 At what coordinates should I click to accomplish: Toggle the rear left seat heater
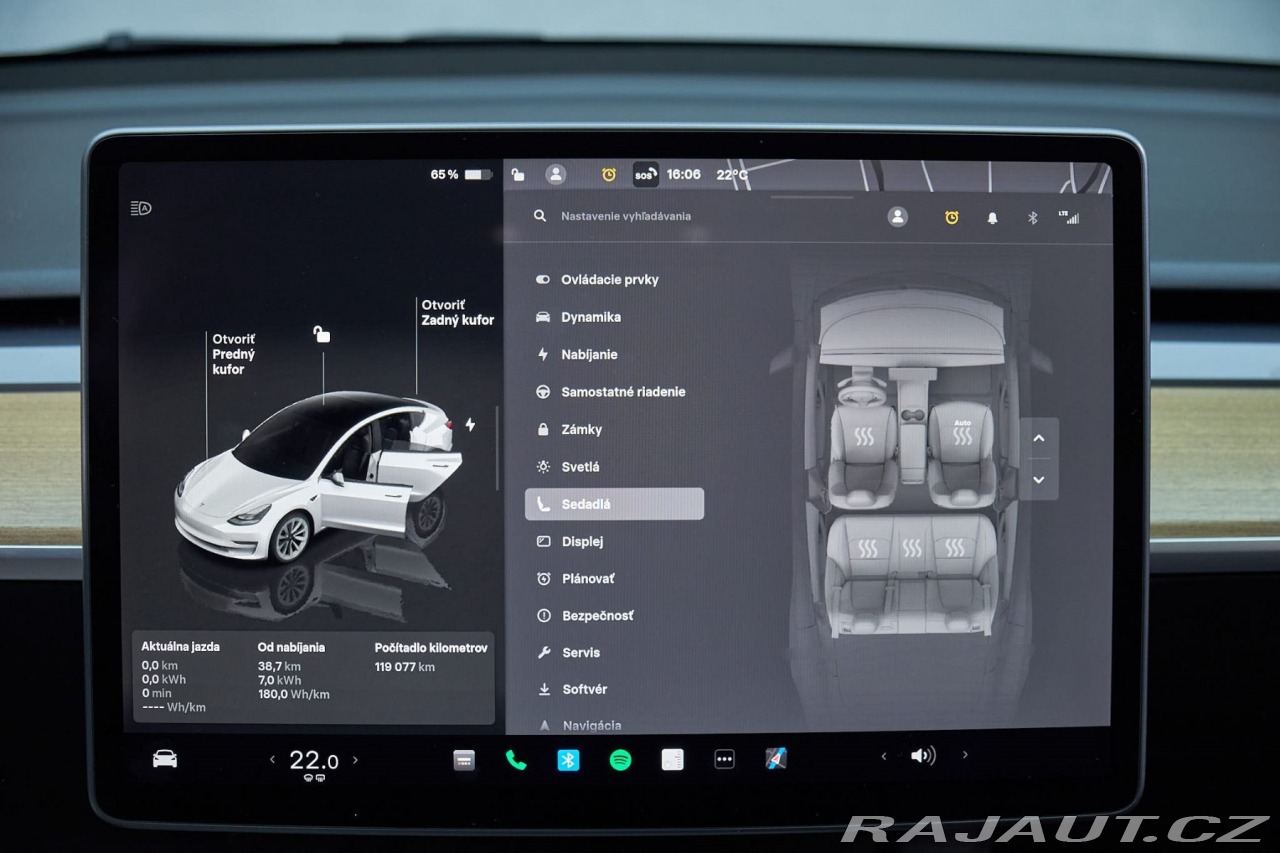pyautogui.click(x=868, y=548)
